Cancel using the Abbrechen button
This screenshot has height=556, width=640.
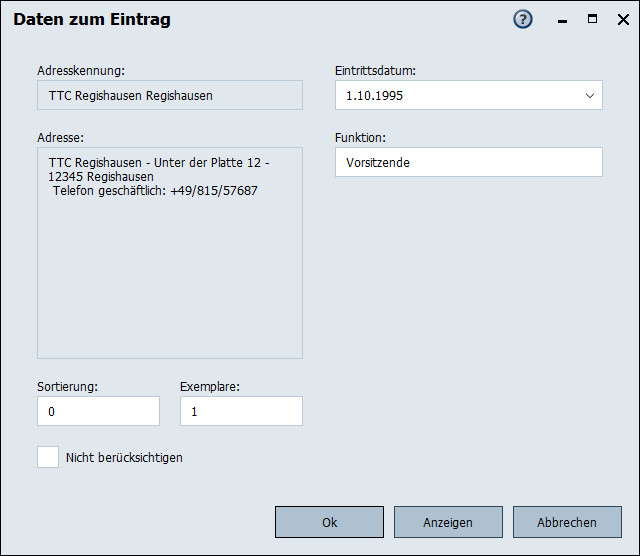[566, 522]
